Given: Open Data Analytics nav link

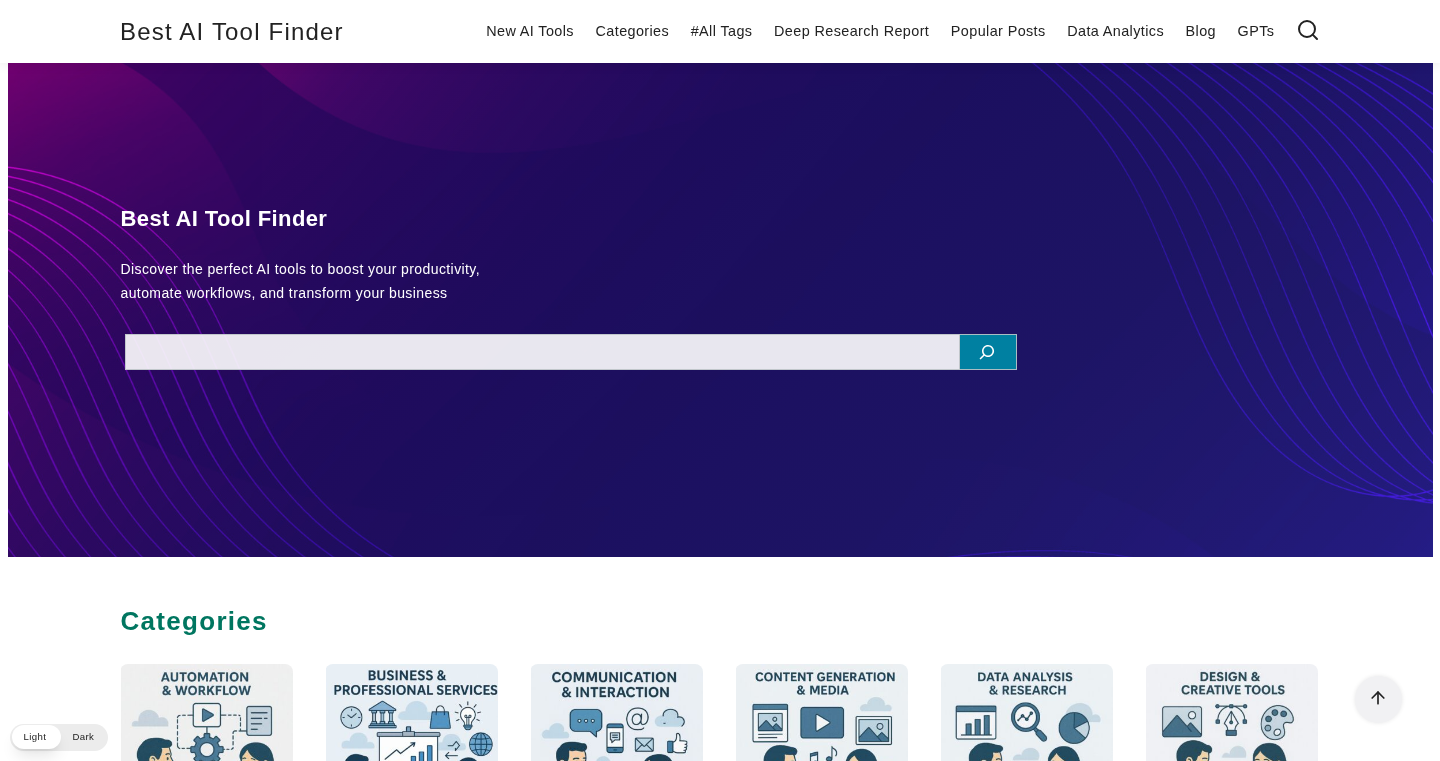Looking at the screenshot, I should [1115, 31].
